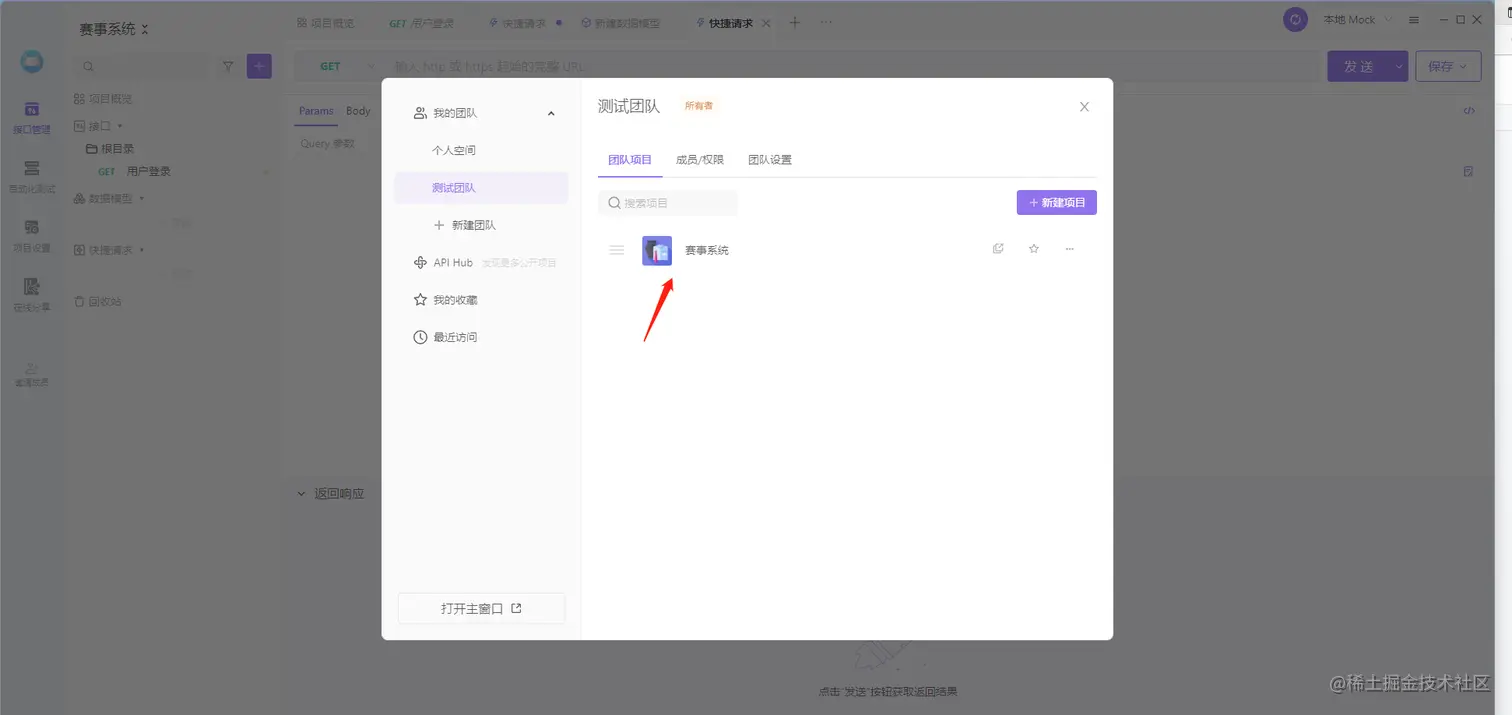Image resolution: width=1512 pixels, height=715 pixels.
Task: Click the 打开主窗口 button
Action: pyautogui.click(x=481, y=608)
